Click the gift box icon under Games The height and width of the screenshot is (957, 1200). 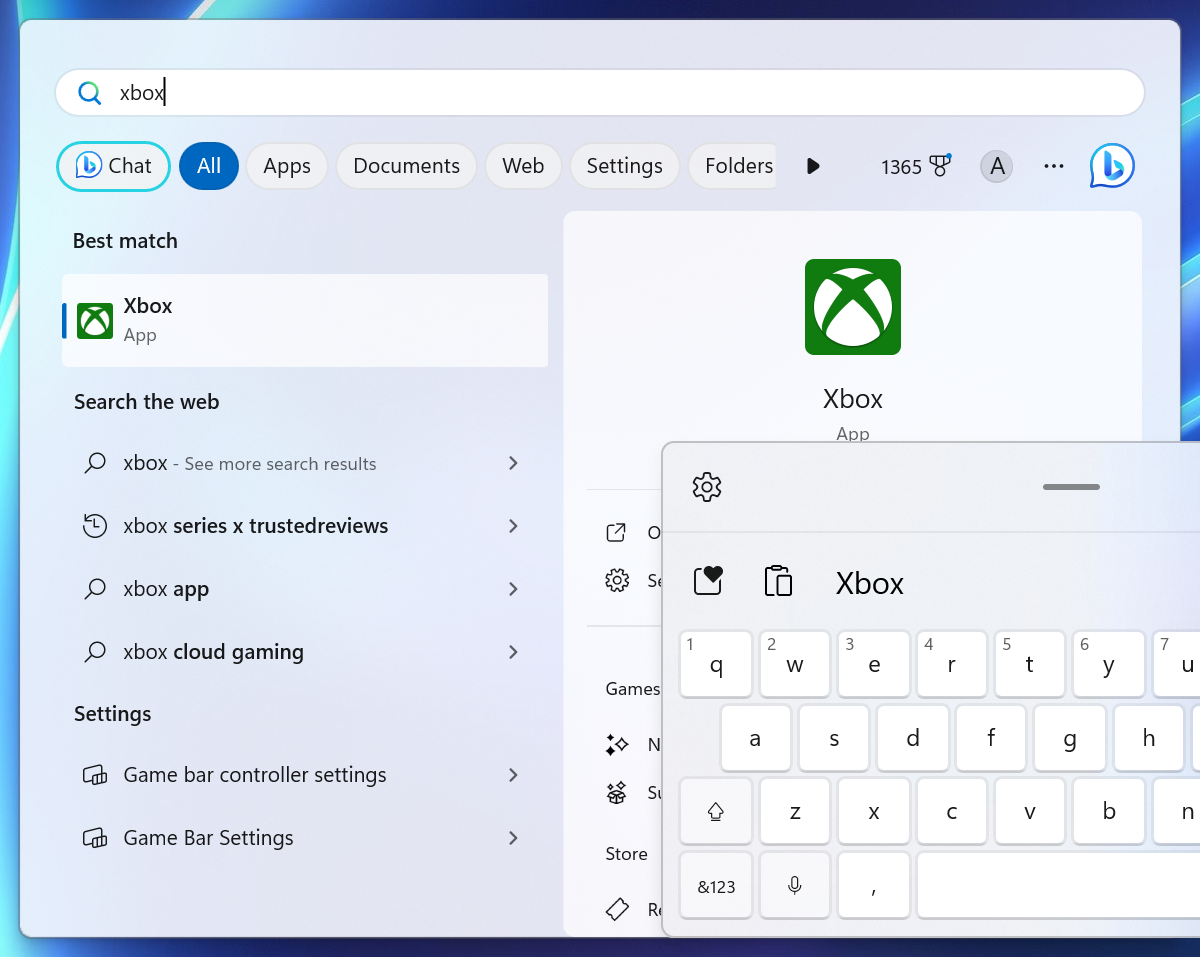tap(617, 793)
